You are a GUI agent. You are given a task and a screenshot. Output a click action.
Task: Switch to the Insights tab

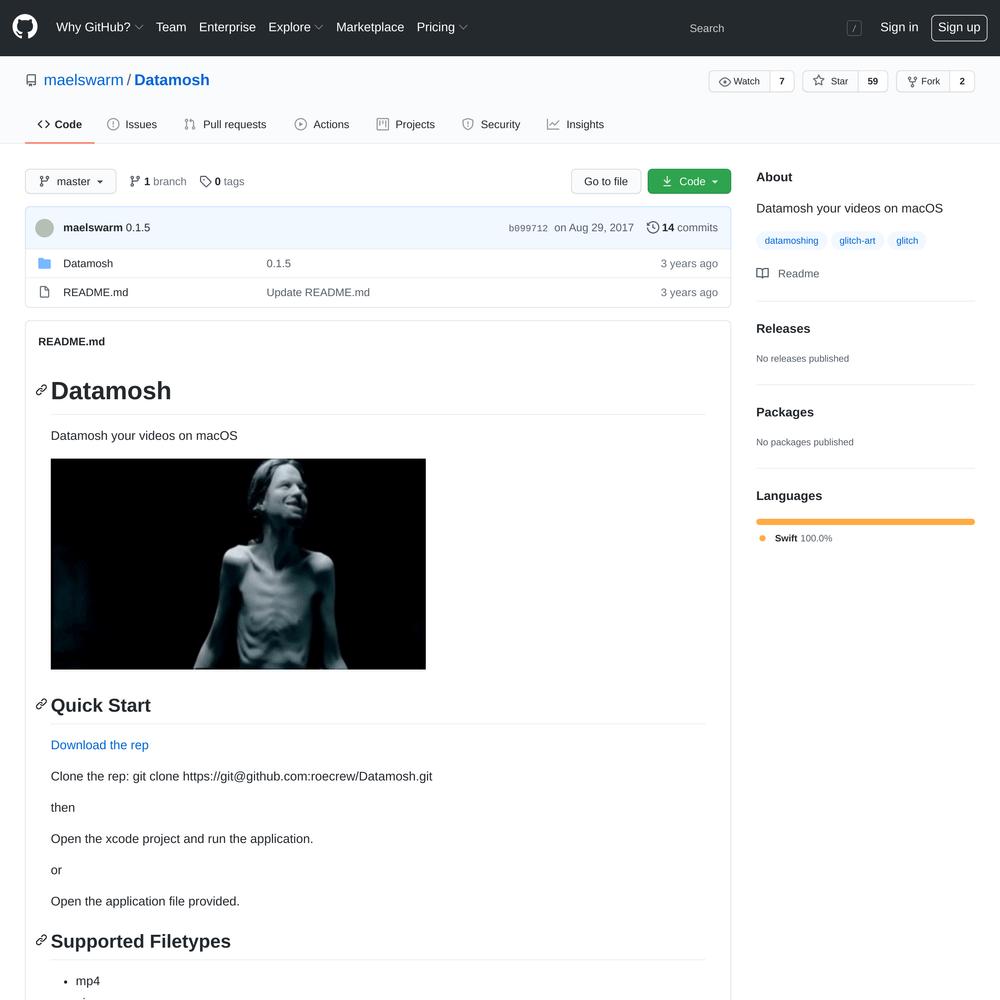click(x=575, y=124)
